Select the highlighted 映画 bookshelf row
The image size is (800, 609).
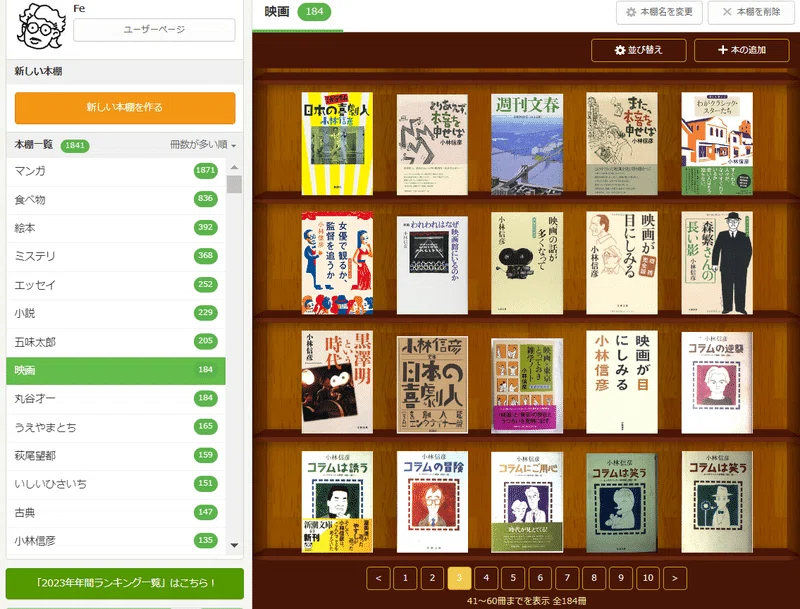click(116, 370)
